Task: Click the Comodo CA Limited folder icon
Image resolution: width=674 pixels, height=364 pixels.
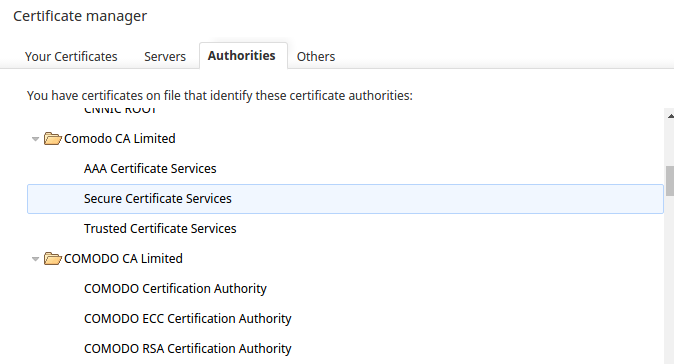Action: click(x=52, y=138)
